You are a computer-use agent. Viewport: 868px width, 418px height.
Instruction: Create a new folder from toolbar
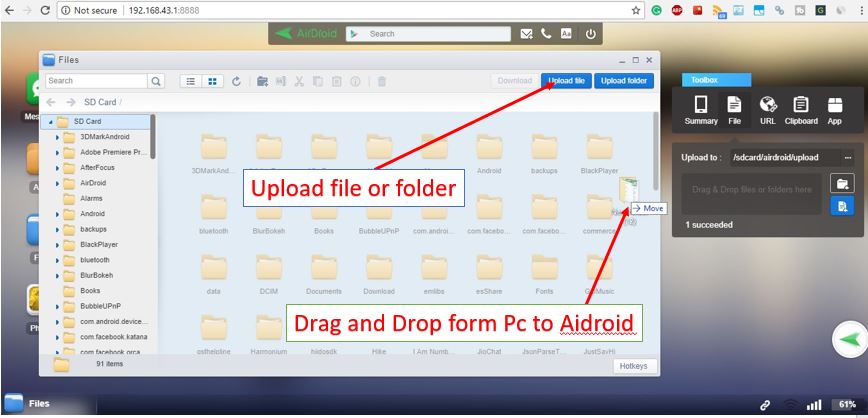coord(262,81)
